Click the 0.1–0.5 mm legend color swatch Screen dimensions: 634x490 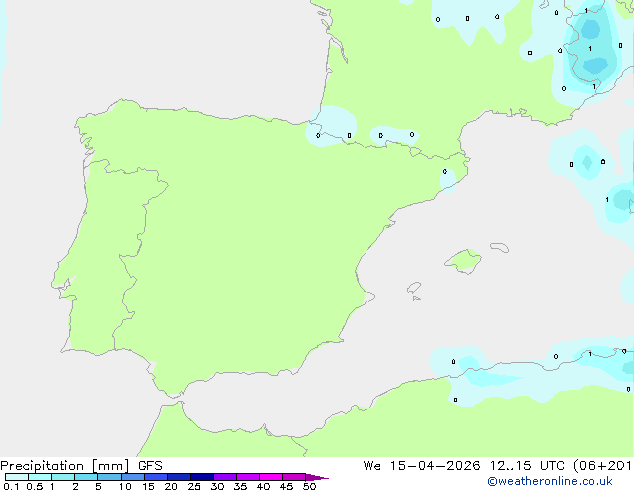click(x=17, y=477)
